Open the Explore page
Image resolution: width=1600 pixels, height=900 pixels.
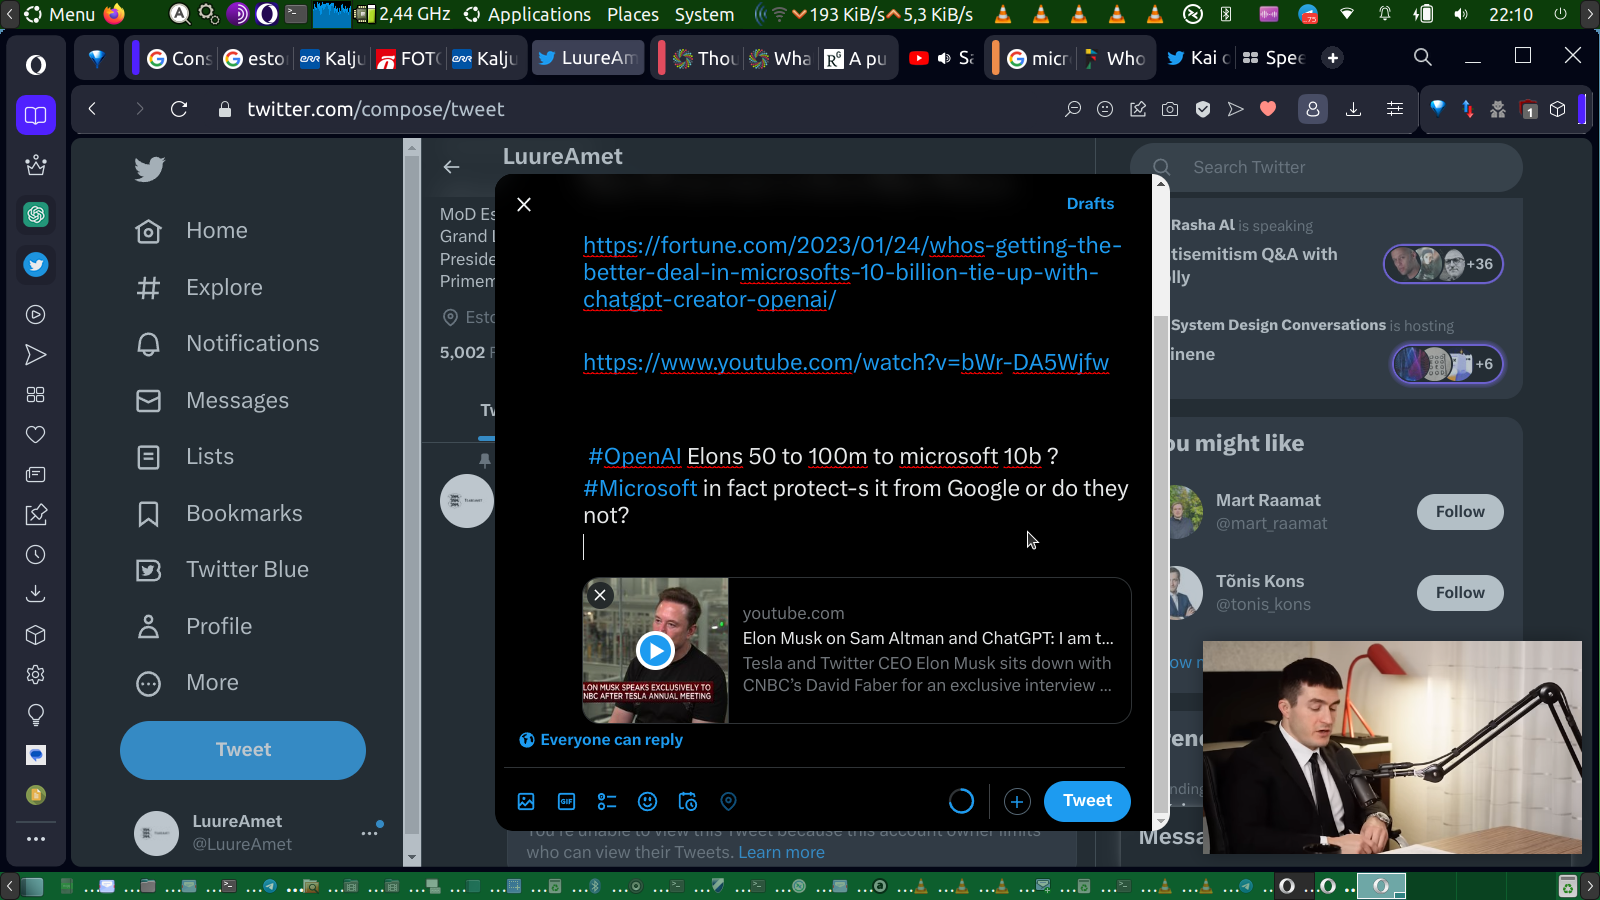(198, 288)
